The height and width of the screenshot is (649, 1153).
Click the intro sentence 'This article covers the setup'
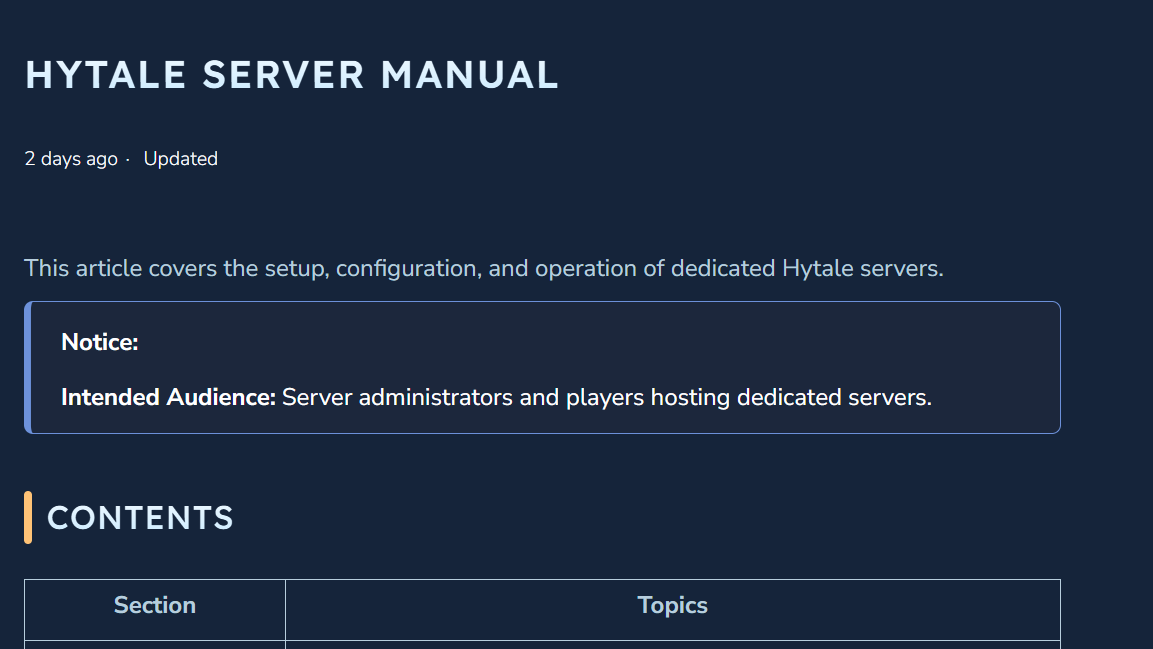tap(483, 268)
